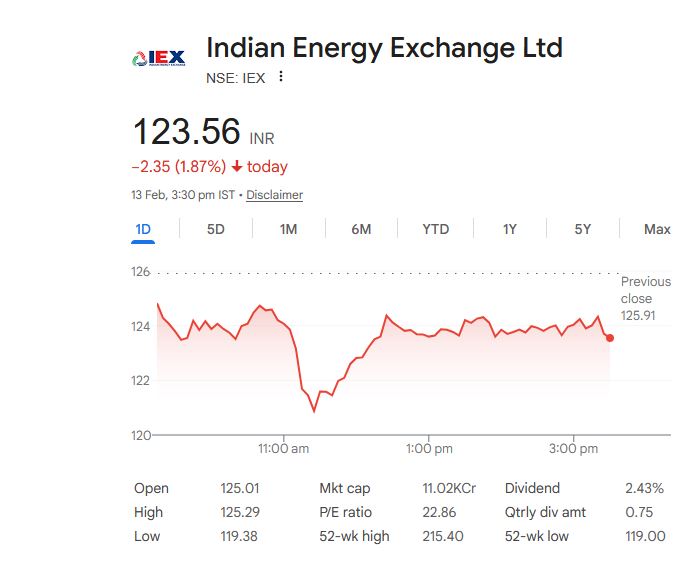Click the 123.56 current price
This screenshot has height=582, width=687.
pos(187,132)
